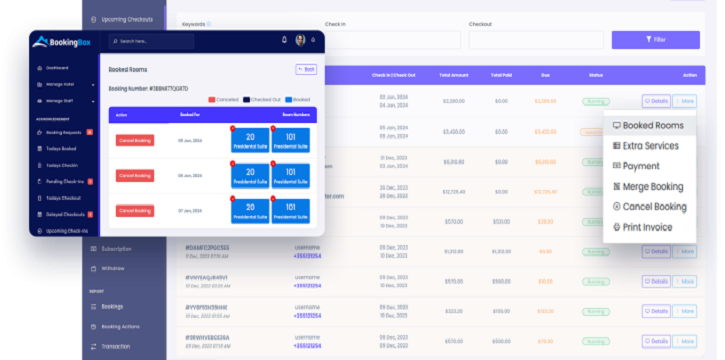Choose Merge Booking from the menu
725x360 pixels.
click(x=649, y=187)
